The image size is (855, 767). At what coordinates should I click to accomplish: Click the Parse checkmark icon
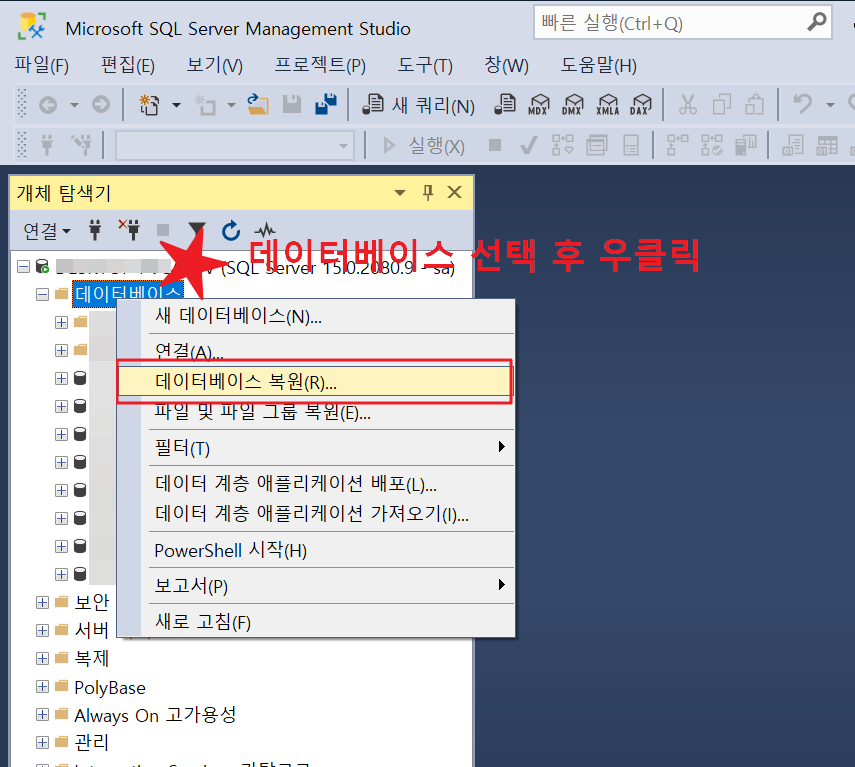click(x=528, y=145)
